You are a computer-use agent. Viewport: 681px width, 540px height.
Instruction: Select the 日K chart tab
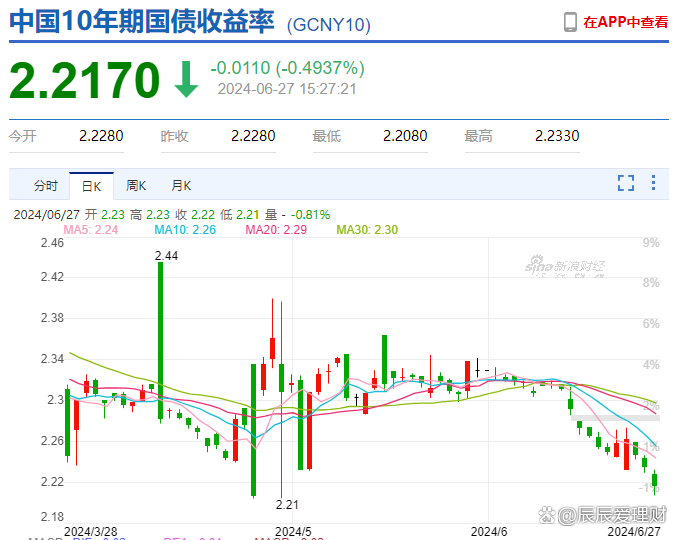pos(91,185)
